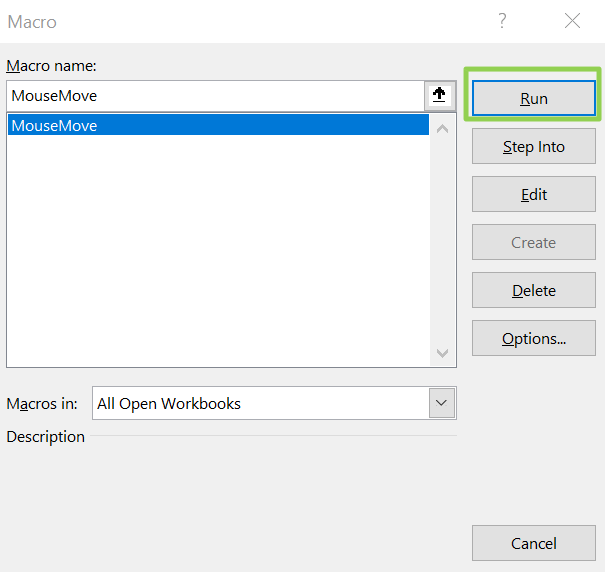
Task: Edit the MouseMove macro
Action: (533, 195)
